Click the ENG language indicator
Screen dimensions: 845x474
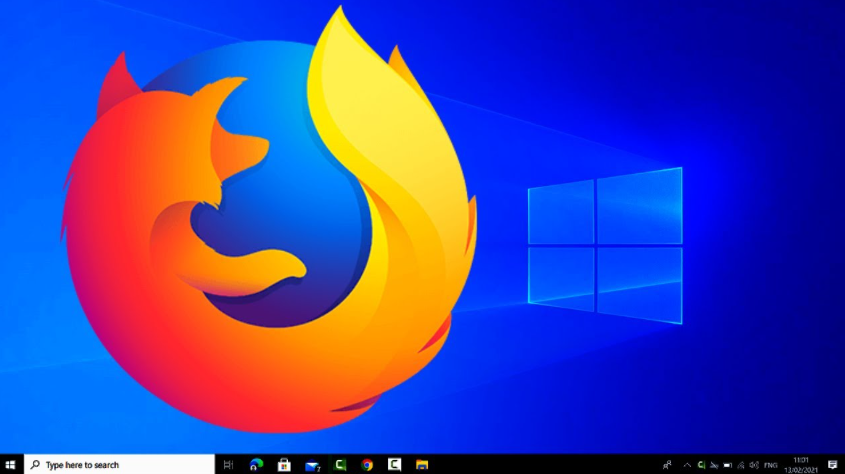771,465
